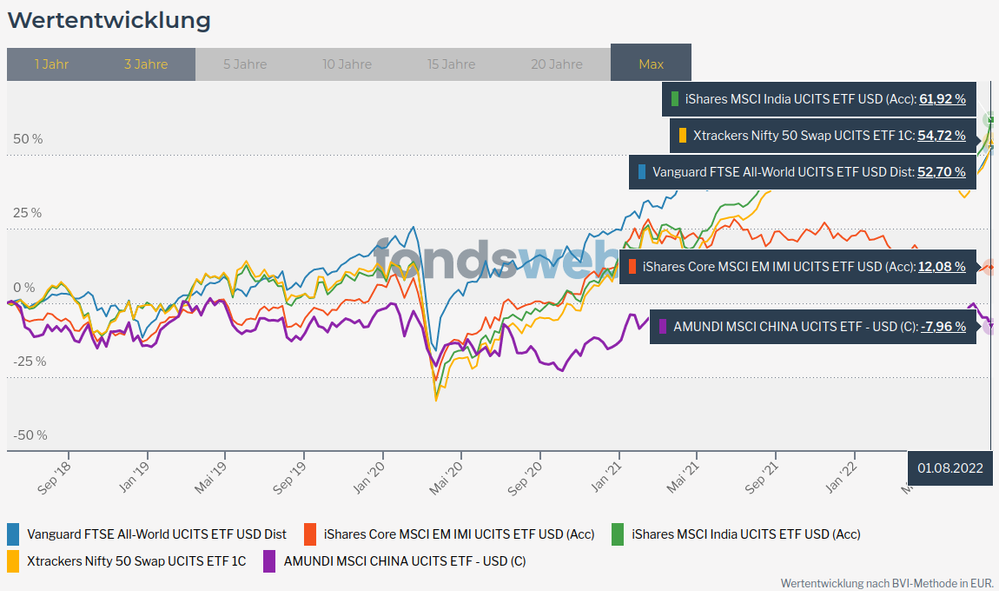Viewport: 999px width, 591px height.
Task: Choose the 10 Jahre time range
Action: [347, 64]
